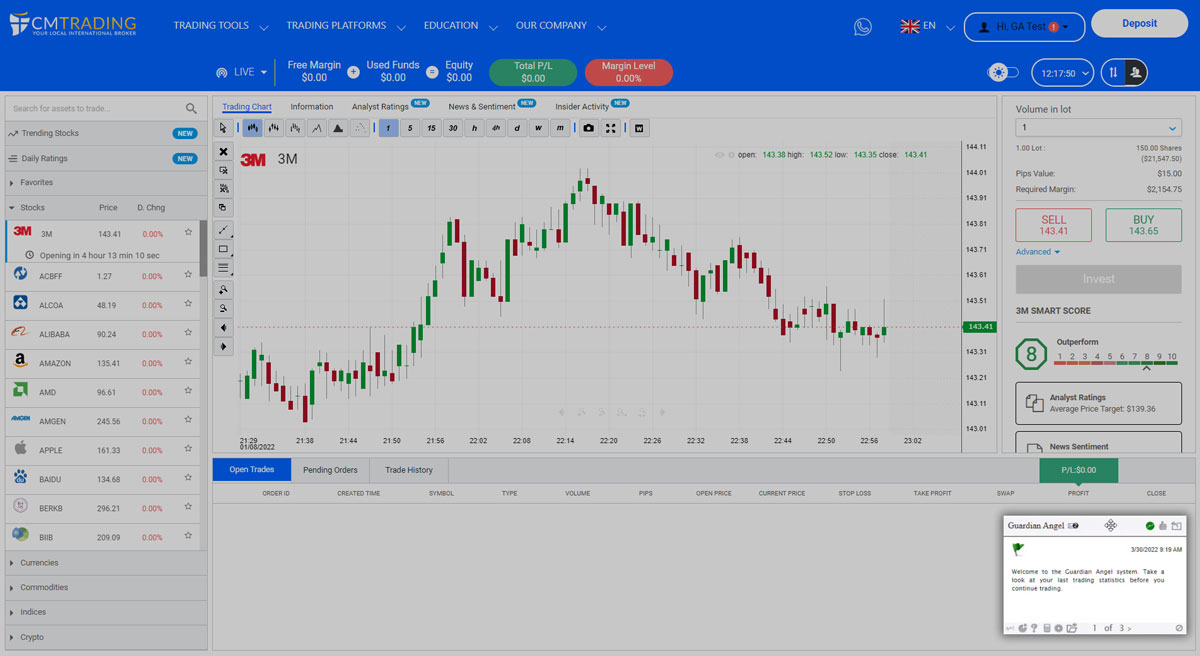Favorite the ALCOA stock star
The width and height of the screenshot is (1200, 656).
[188, 305]
